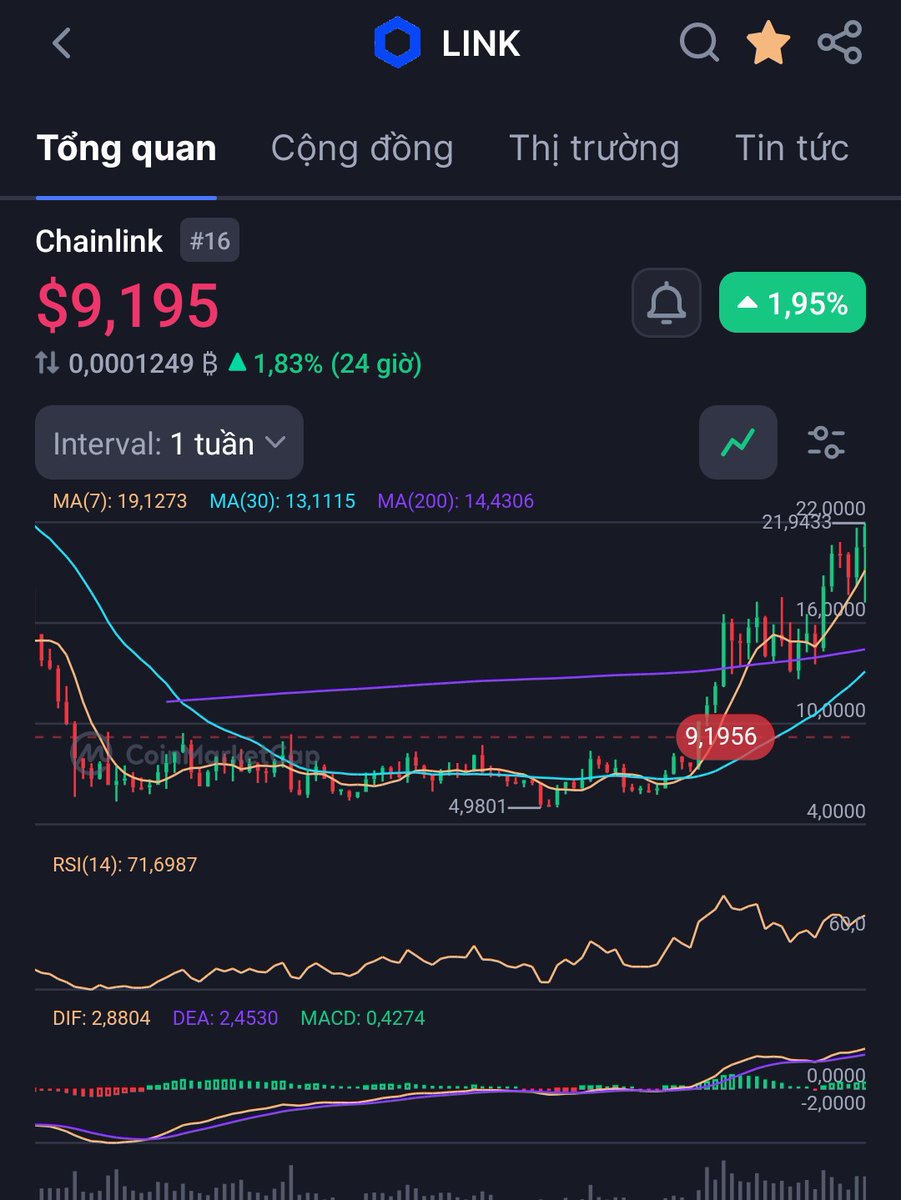Click the $9,195 price
This screenshot has height=1200, width=901.
[x=128, y=305]
